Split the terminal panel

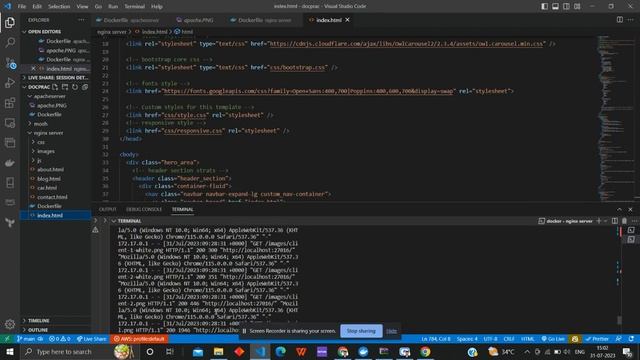615,221
